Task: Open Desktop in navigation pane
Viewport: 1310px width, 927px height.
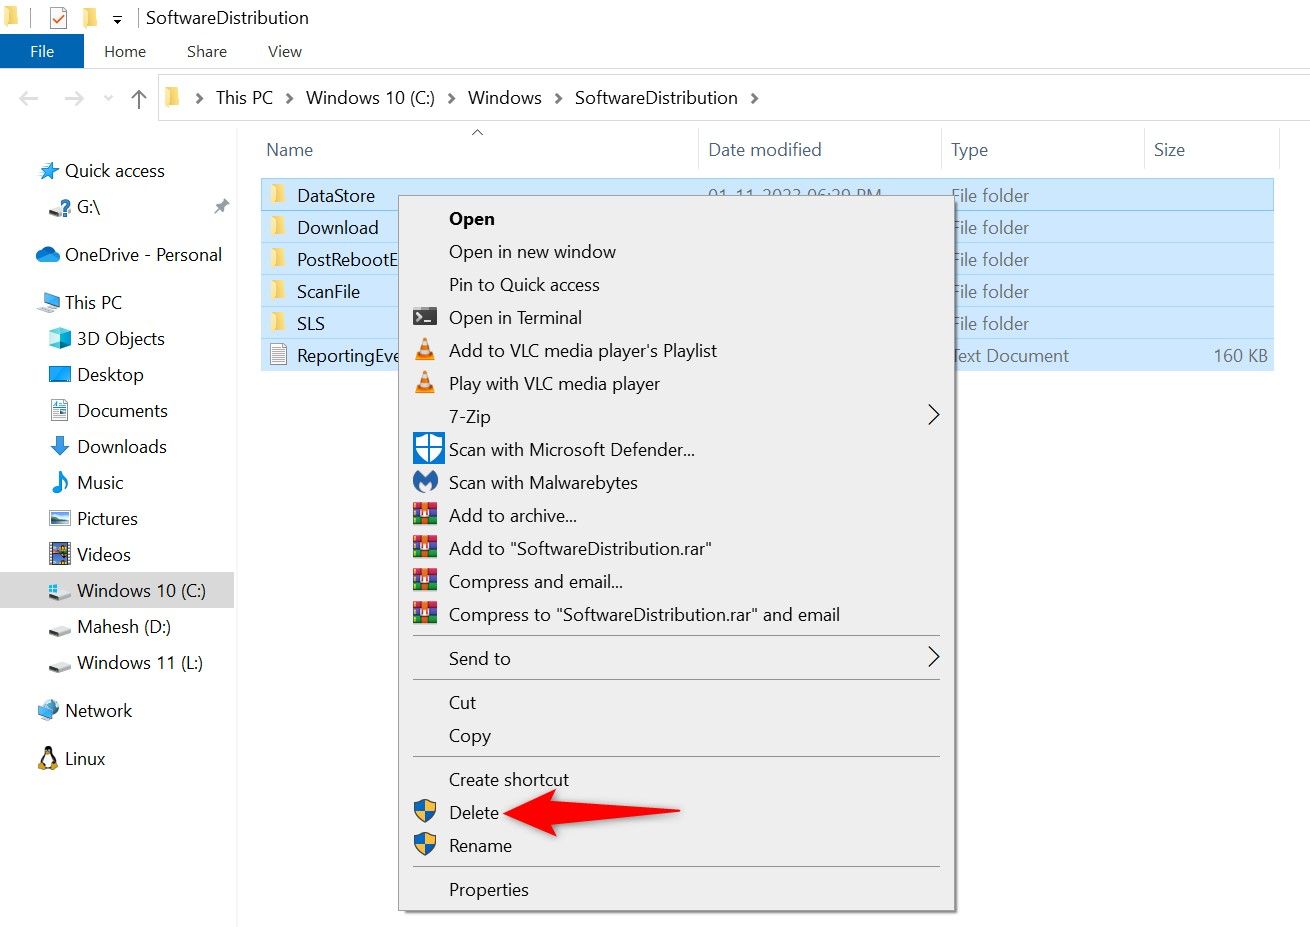Action: point(110,375)
